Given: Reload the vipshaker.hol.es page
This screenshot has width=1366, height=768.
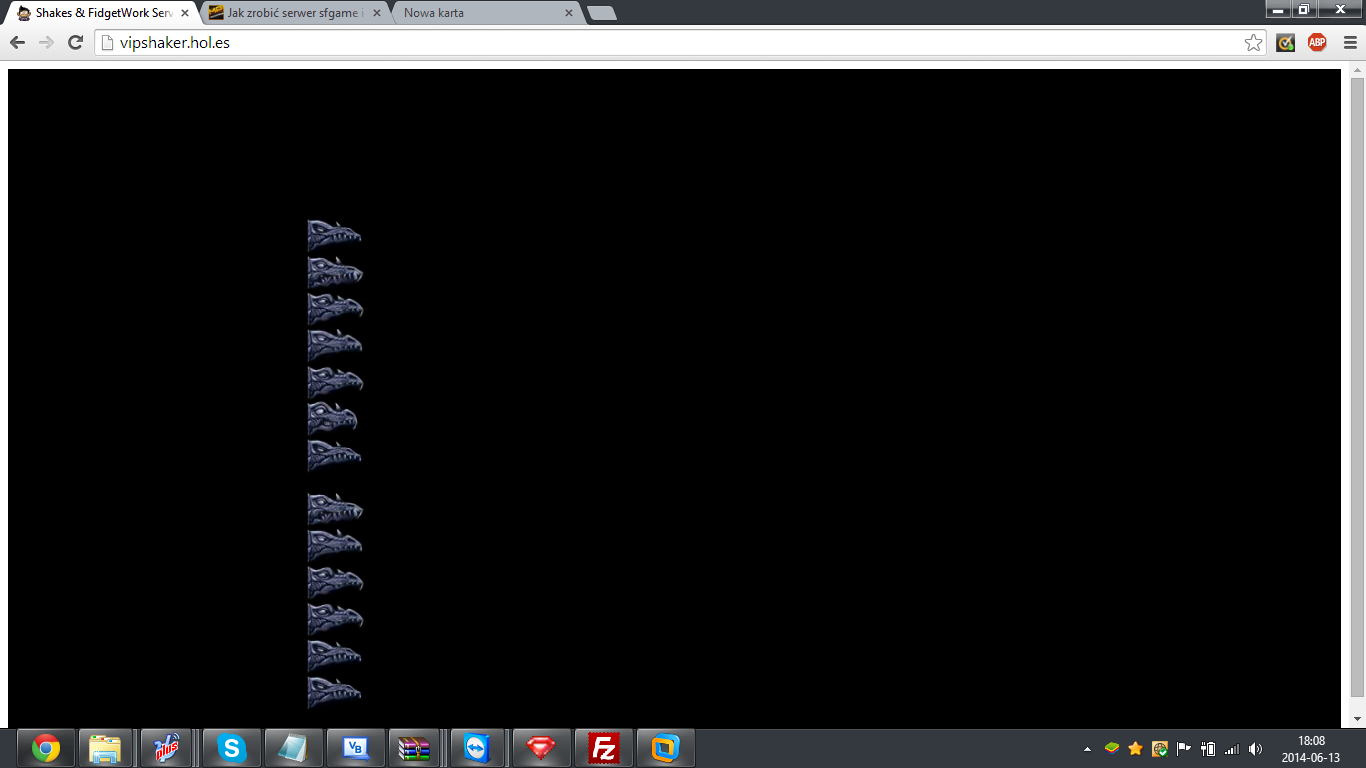Looking at the screenshot, I should pyautogui.click(x=75, y=43).
